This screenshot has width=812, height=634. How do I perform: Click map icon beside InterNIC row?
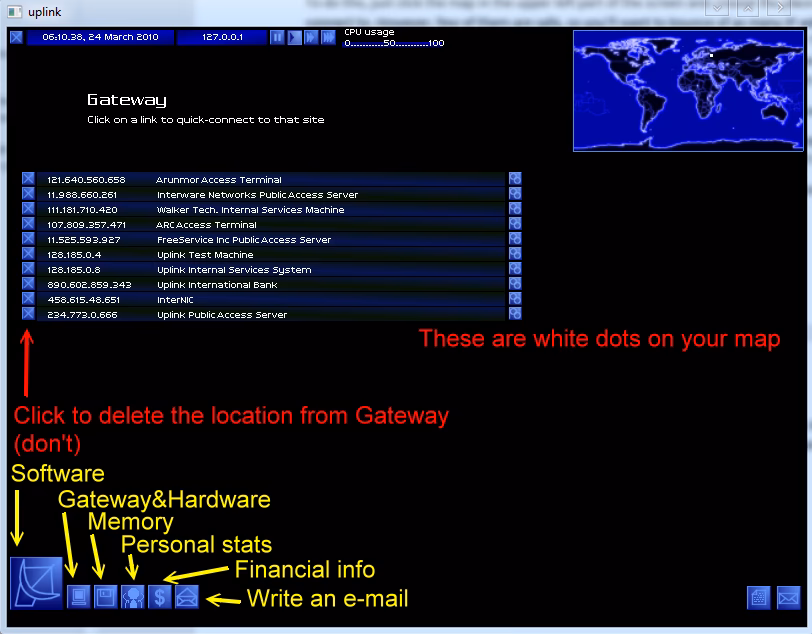coord(515,299)
